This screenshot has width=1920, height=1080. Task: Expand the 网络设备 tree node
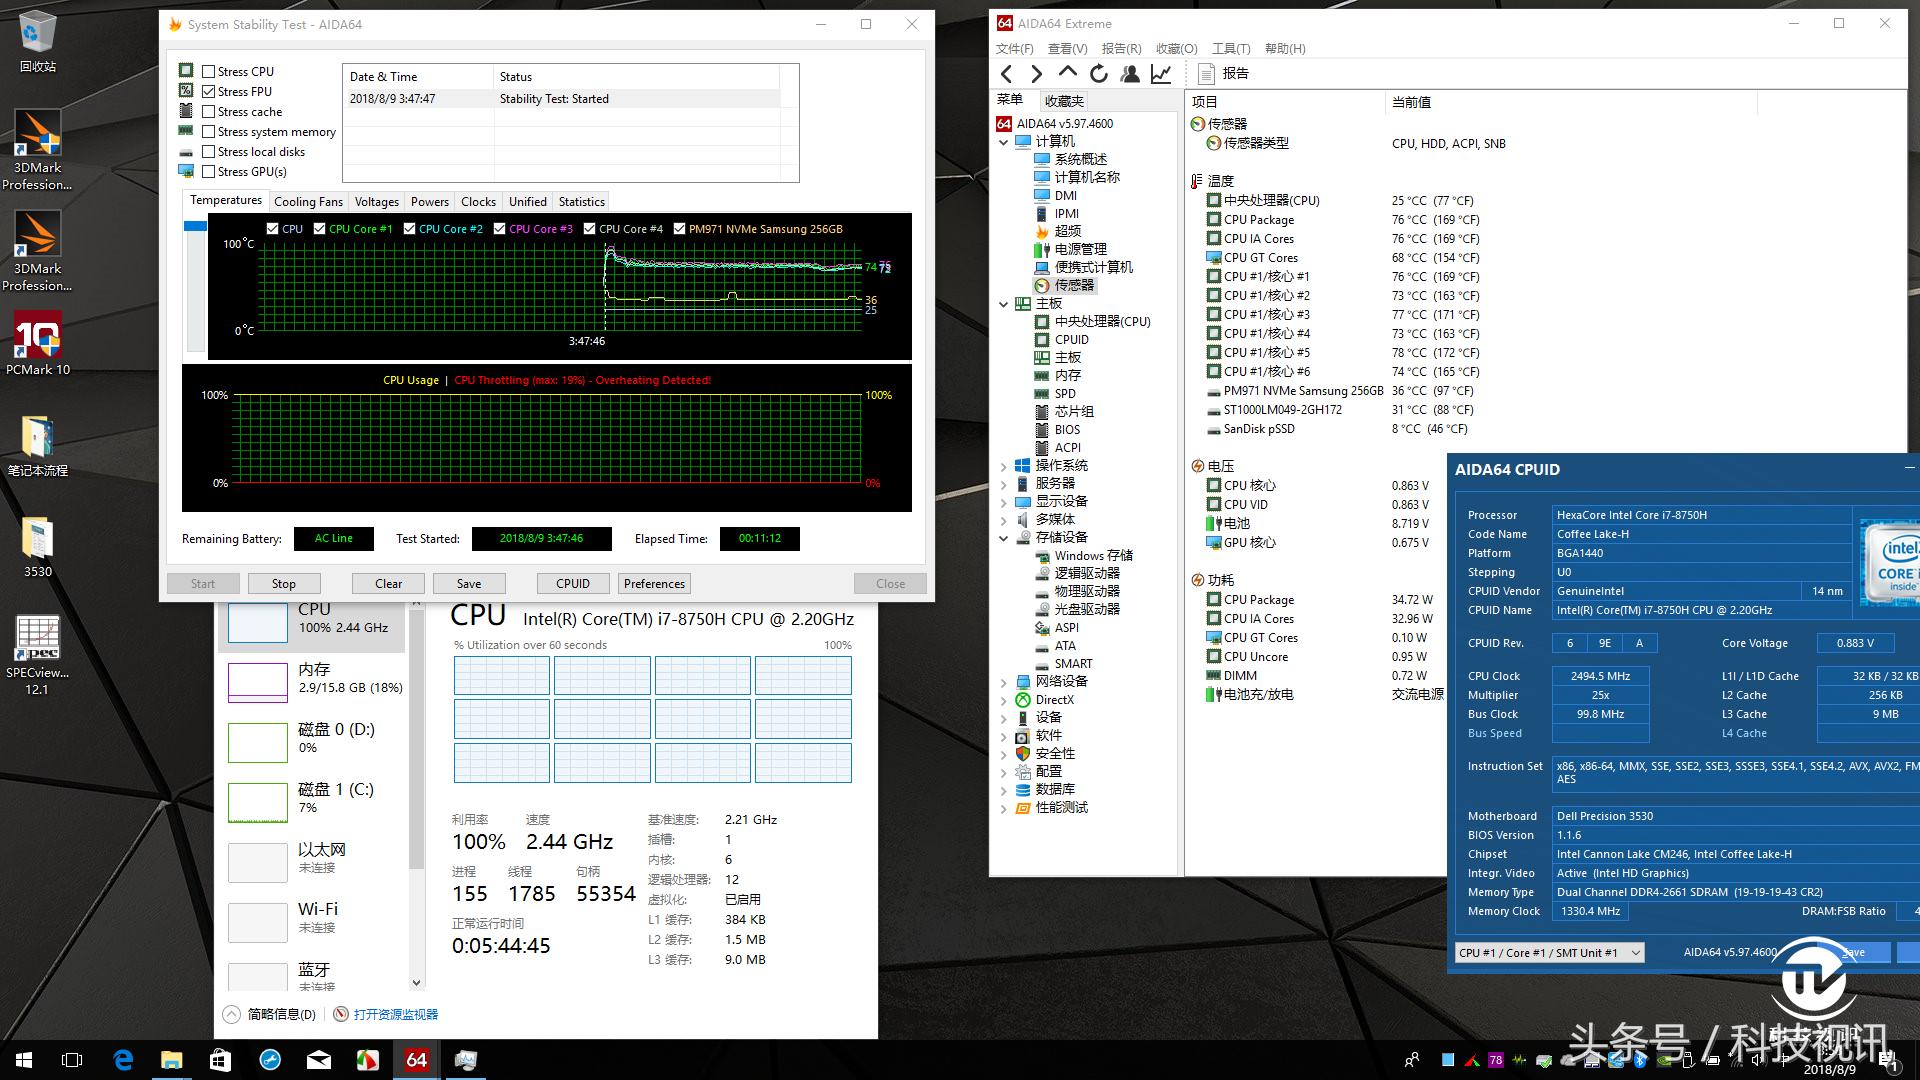pyautogui.click(x=1004, y=681)
